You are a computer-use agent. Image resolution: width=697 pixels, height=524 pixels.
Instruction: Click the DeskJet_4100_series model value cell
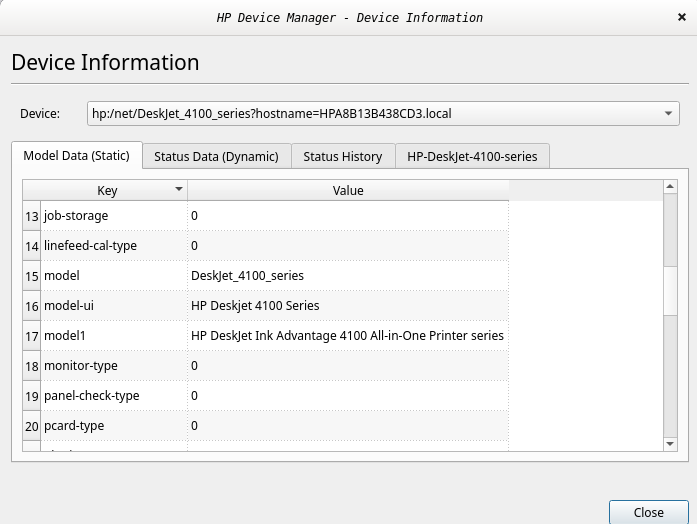pyautogui.click(x=247, y=275)
